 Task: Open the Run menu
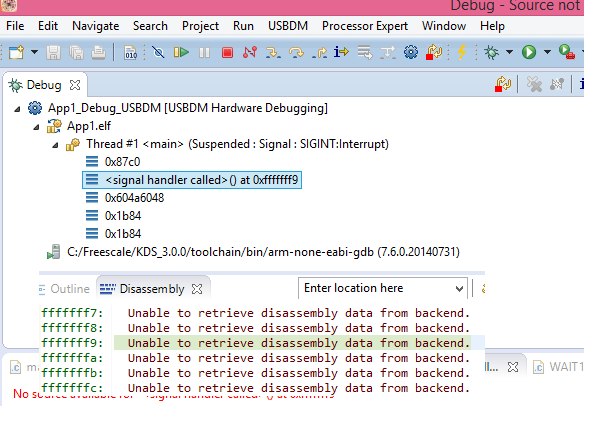click(x=243, y=26)
